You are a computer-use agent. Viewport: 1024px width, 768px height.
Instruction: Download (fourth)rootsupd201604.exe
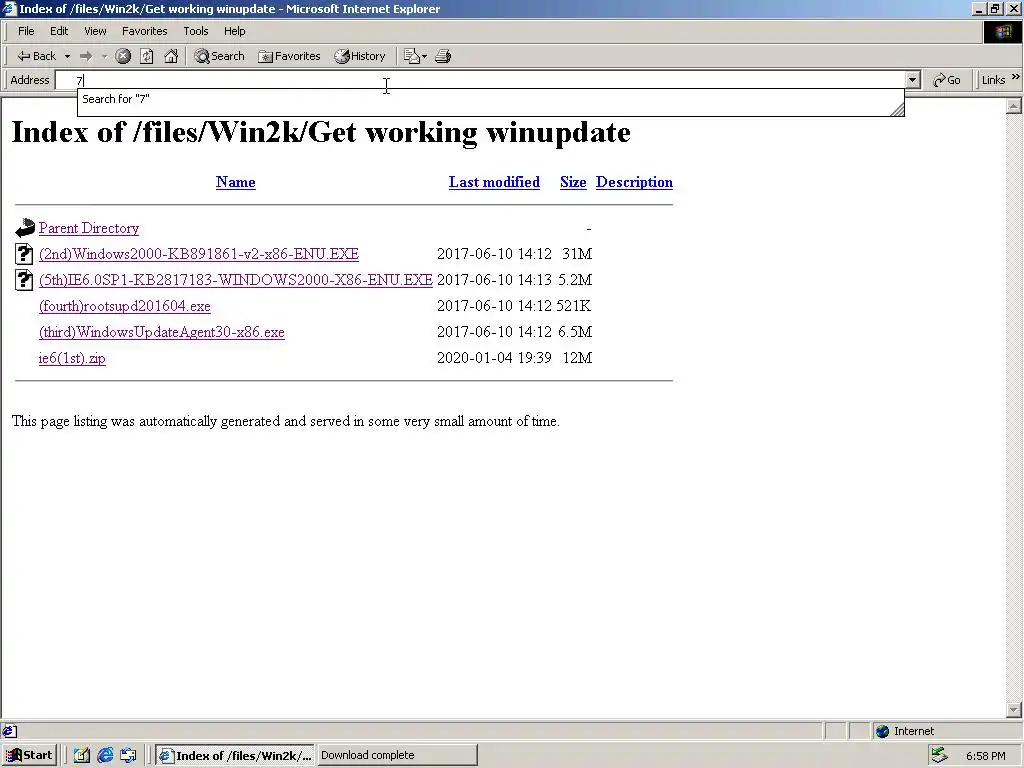click(125, 306)
